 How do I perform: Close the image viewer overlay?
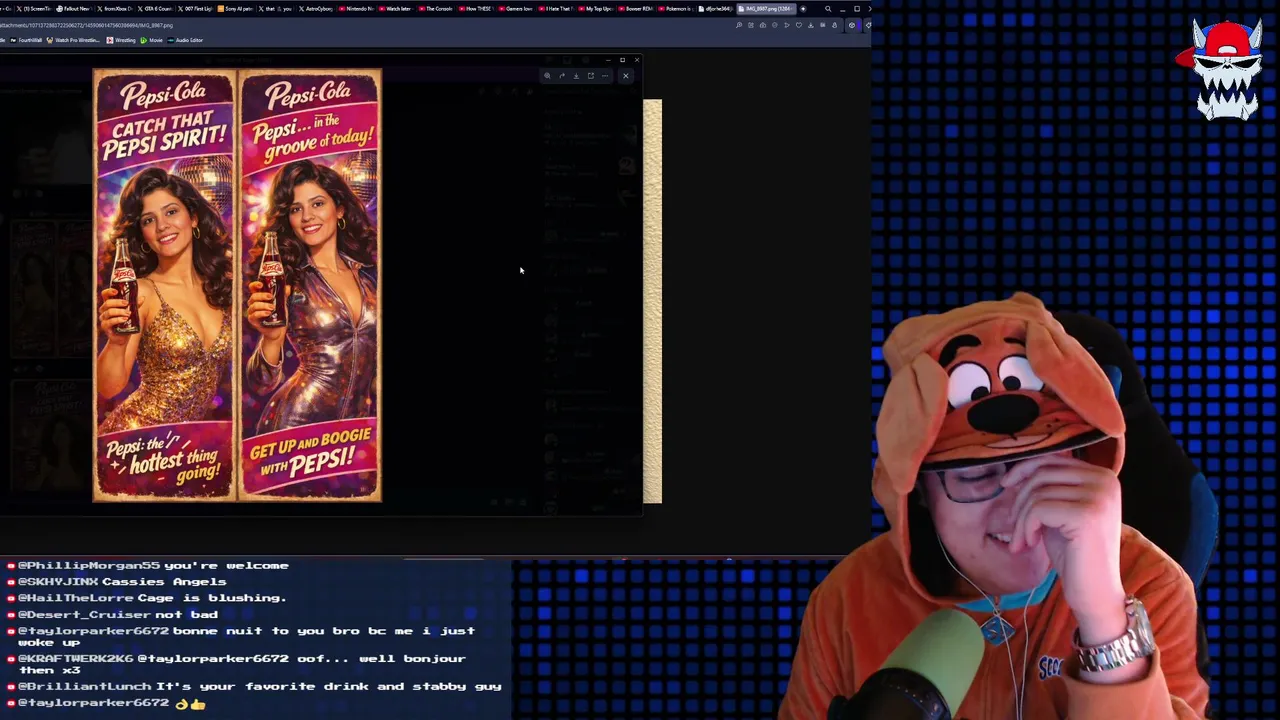coord(626,76)
